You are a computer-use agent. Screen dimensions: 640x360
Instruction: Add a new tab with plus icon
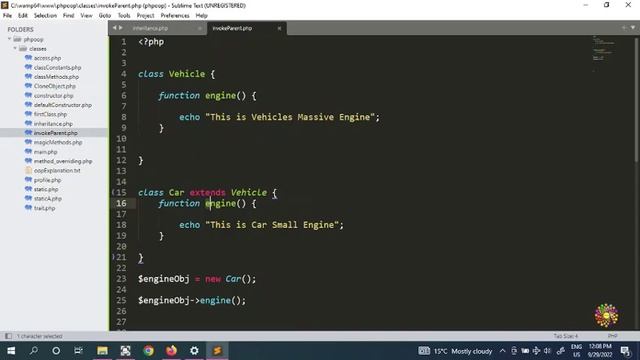click(624, 28)
